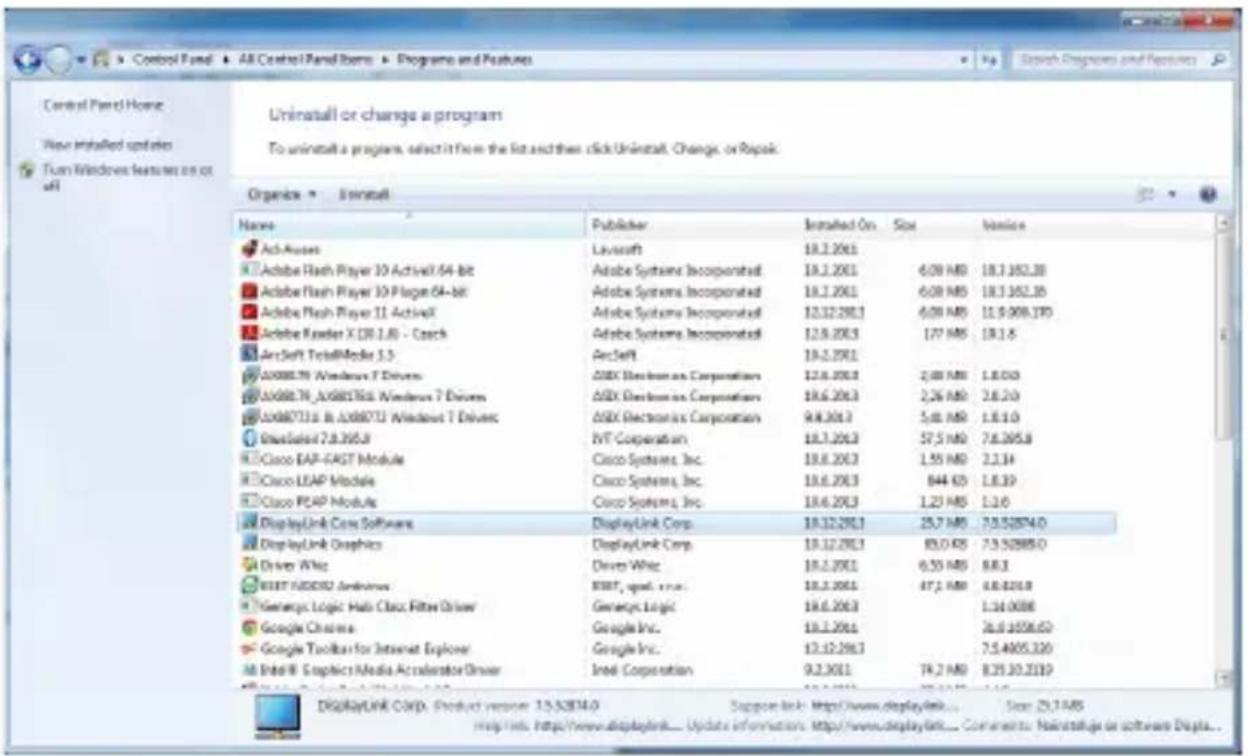Click the Uninstall toolbar button
The width and height of the screenshot is (1248, 756).
point(364,193)
